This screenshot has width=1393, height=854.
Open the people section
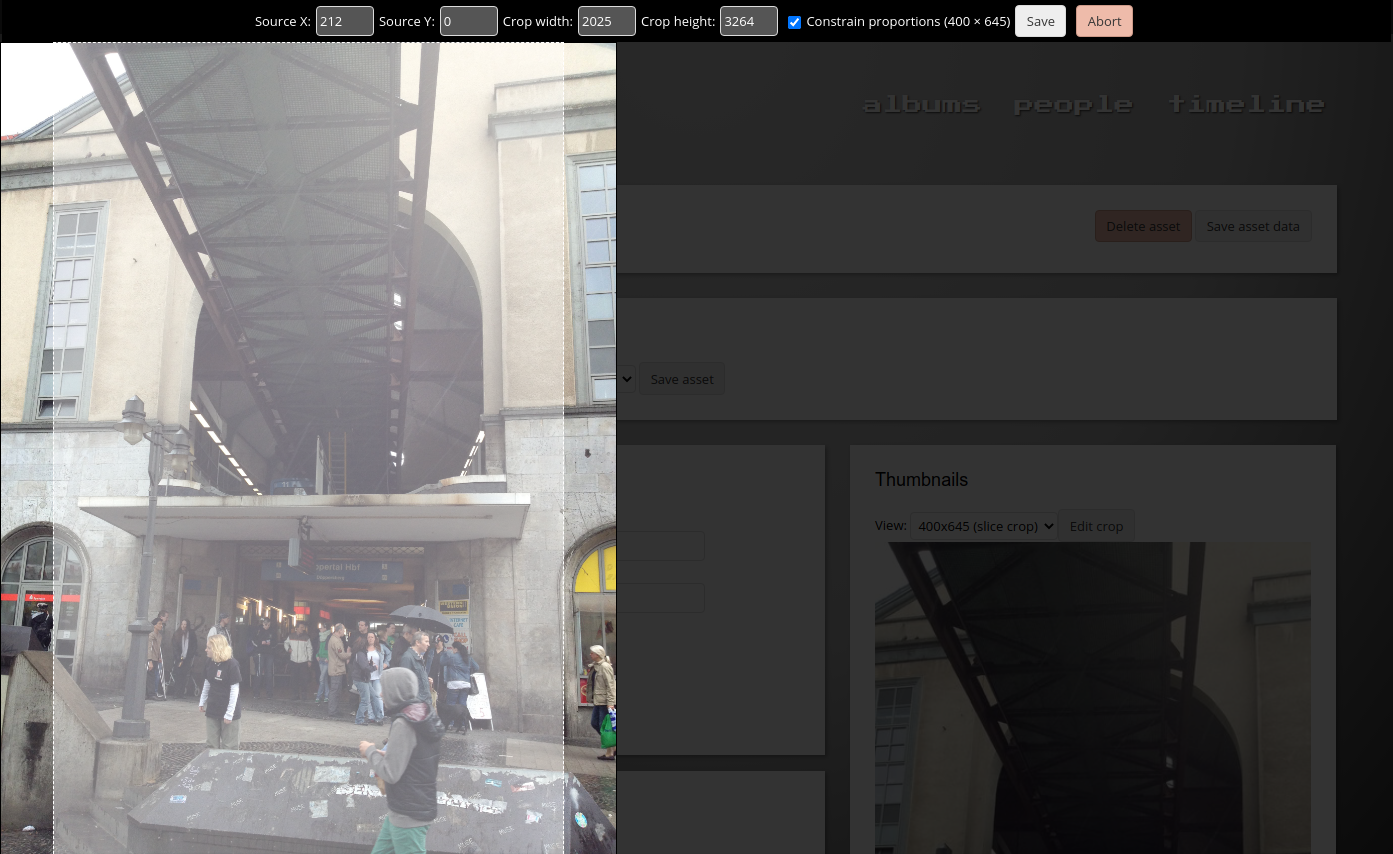1073,105
